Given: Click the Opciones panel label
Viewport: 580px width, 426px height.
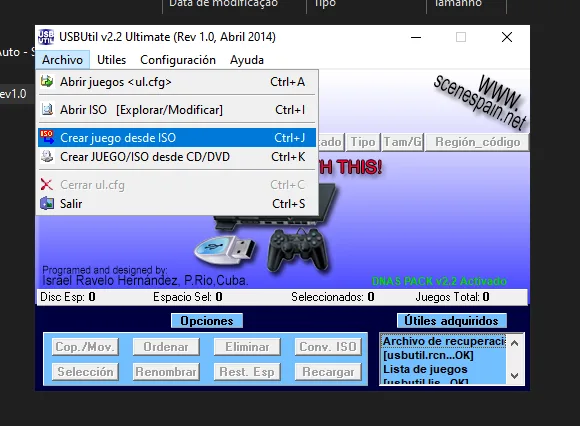Looking at the screenshot, I should click(x=207, y=321).
